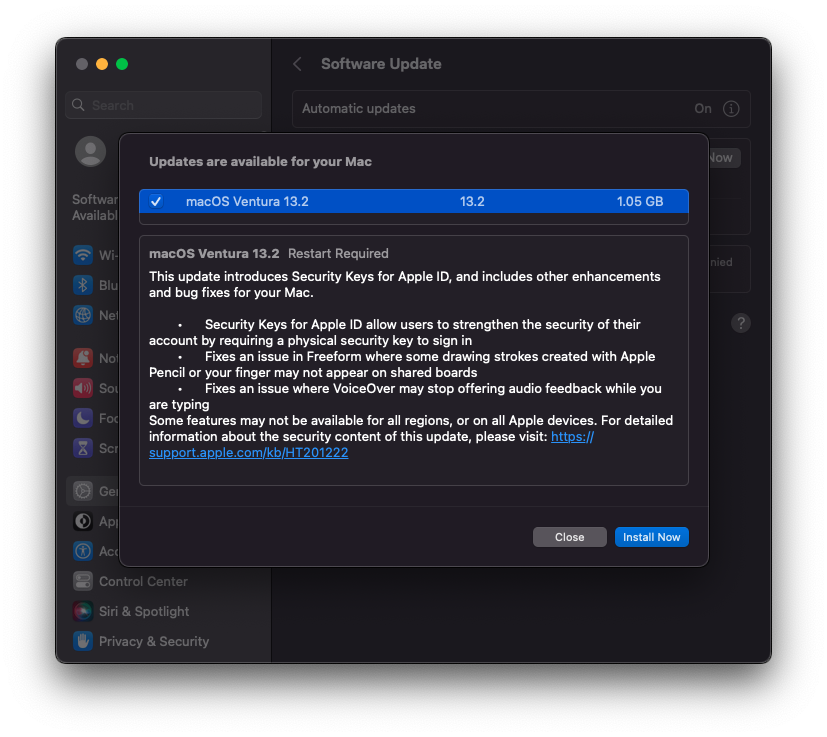Click the Automatic updates row label
The image size is (827, 737).
(359, 109)
